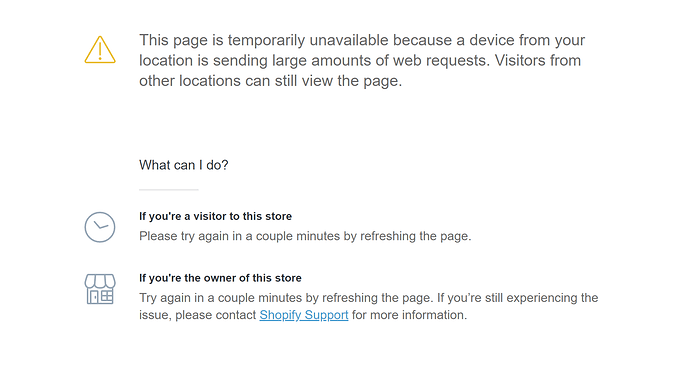Viewport: 690px width, 391px height.
Task: Click the "other locations can still view the page" line
Action: (x=271, y=81)
